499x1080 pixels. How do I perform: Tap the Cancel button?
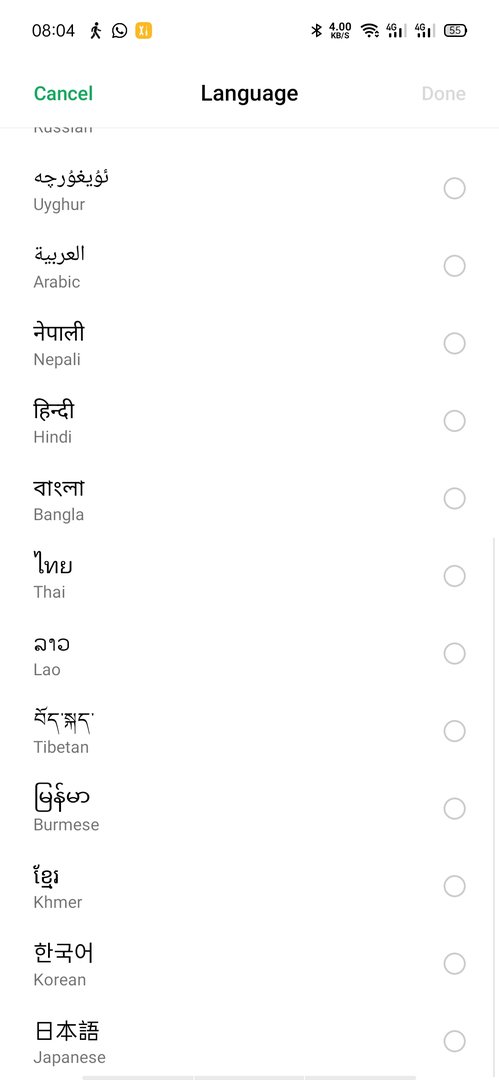[x=63, y=94]
